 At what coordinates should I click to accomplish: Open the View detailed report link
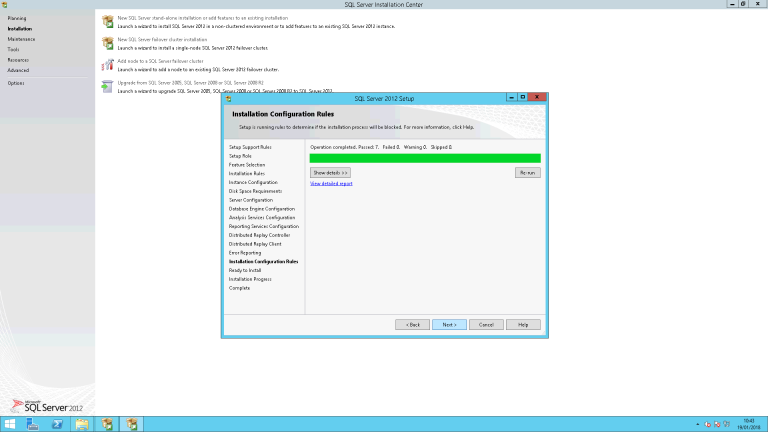coord(331,183)
